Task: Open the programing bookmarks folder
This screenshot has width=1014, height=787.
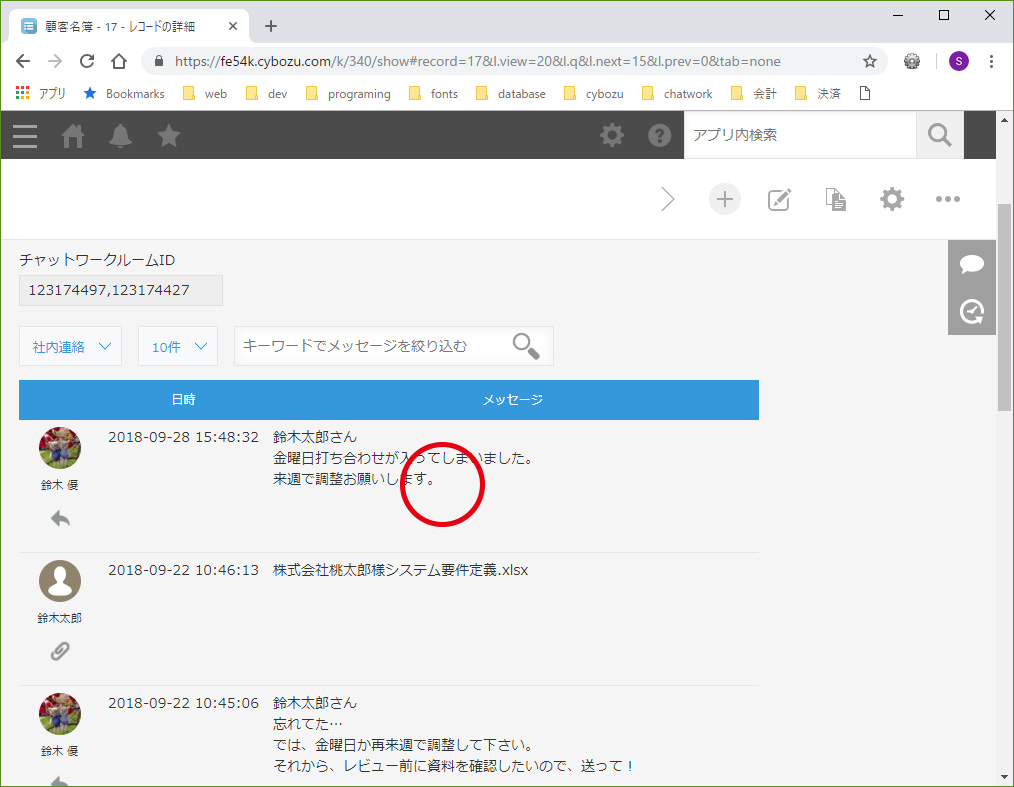Action: point(349,94)
